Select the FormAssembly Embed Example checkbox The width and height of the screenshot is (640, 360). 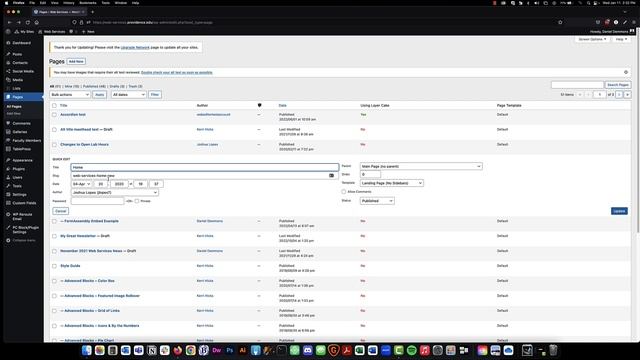pyautogui.click(x=54, y=221)
